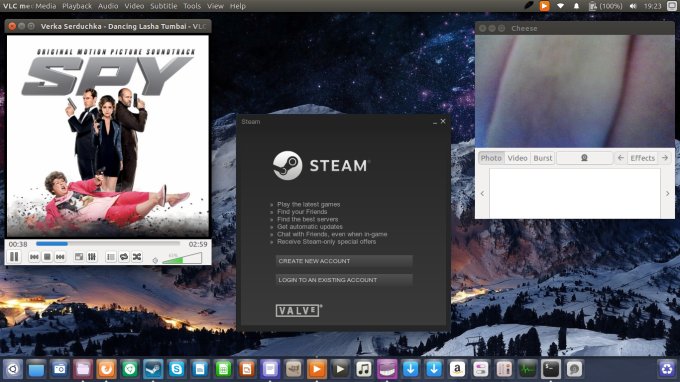Open the blue folder icon in dock

click(x=36, y=369)
